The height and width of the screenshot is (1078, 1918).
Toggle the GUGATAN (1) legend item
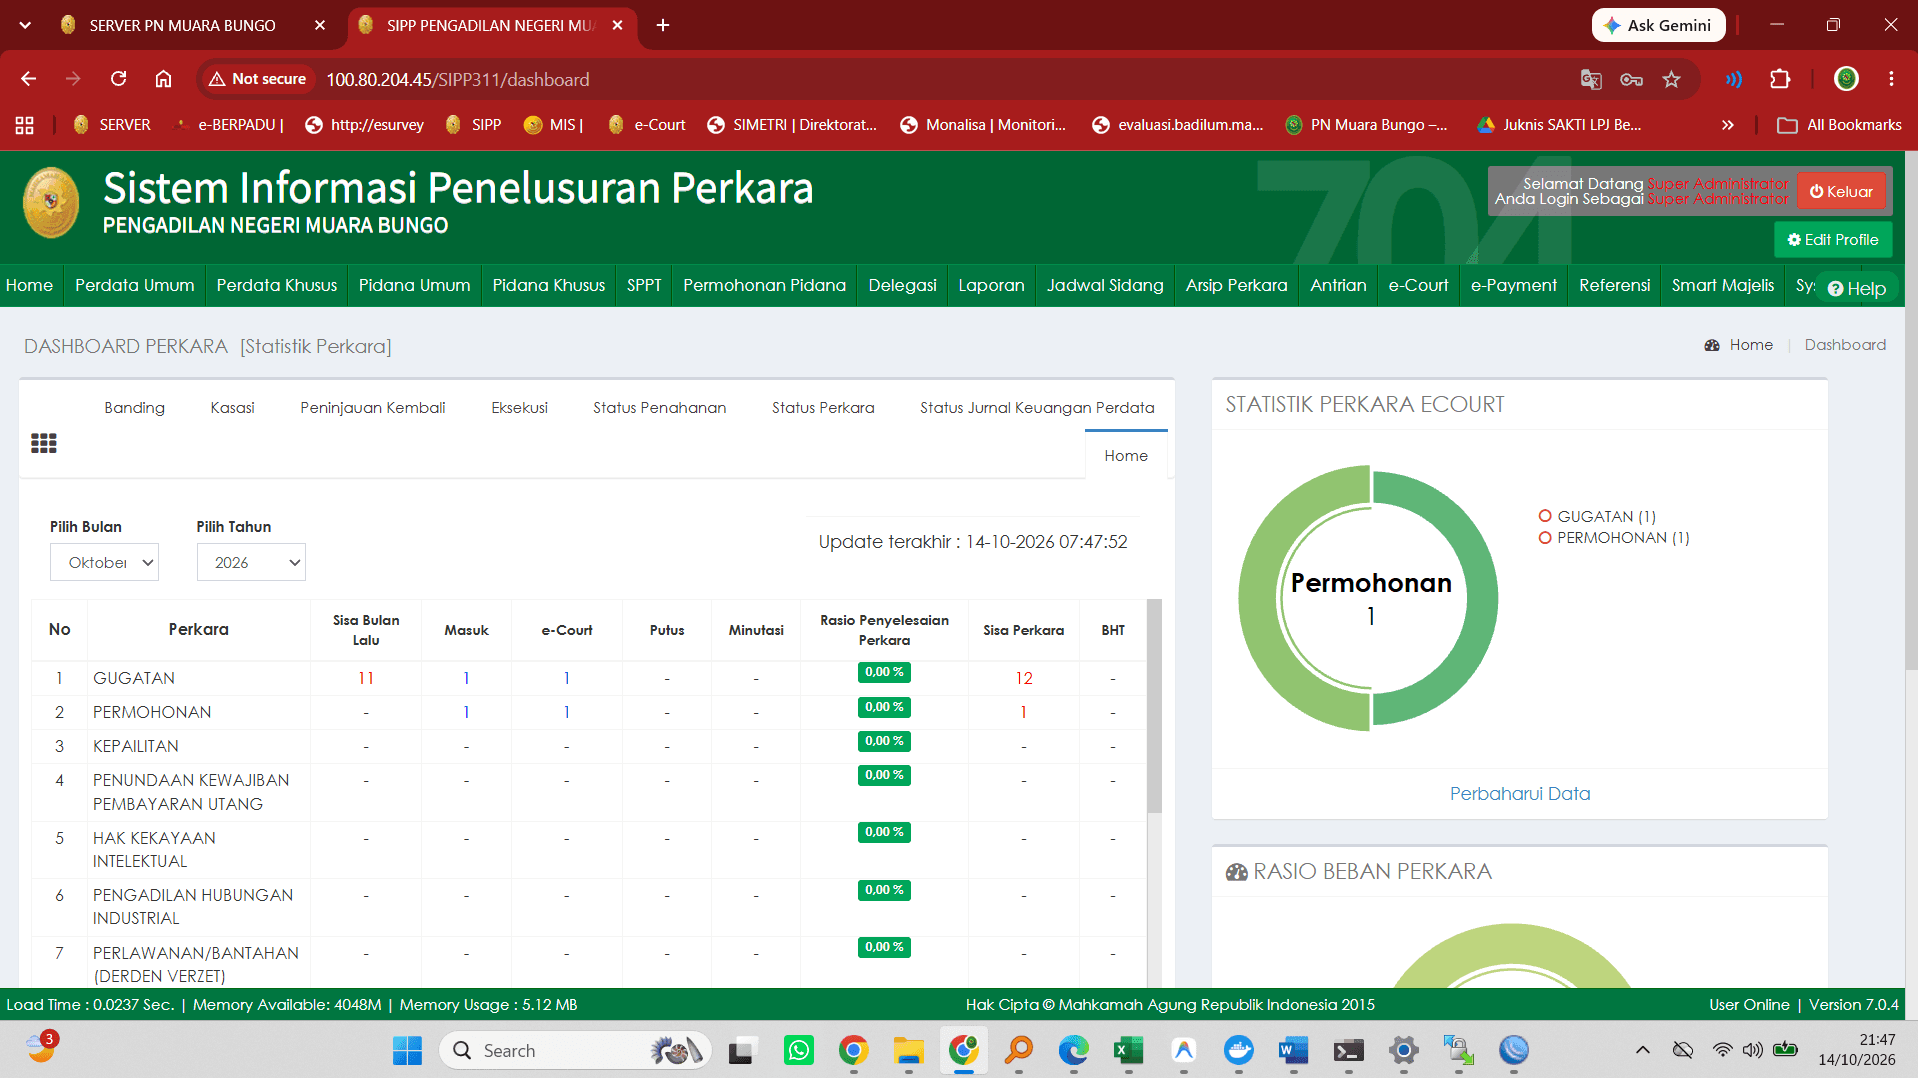[x=1597, y=516]
